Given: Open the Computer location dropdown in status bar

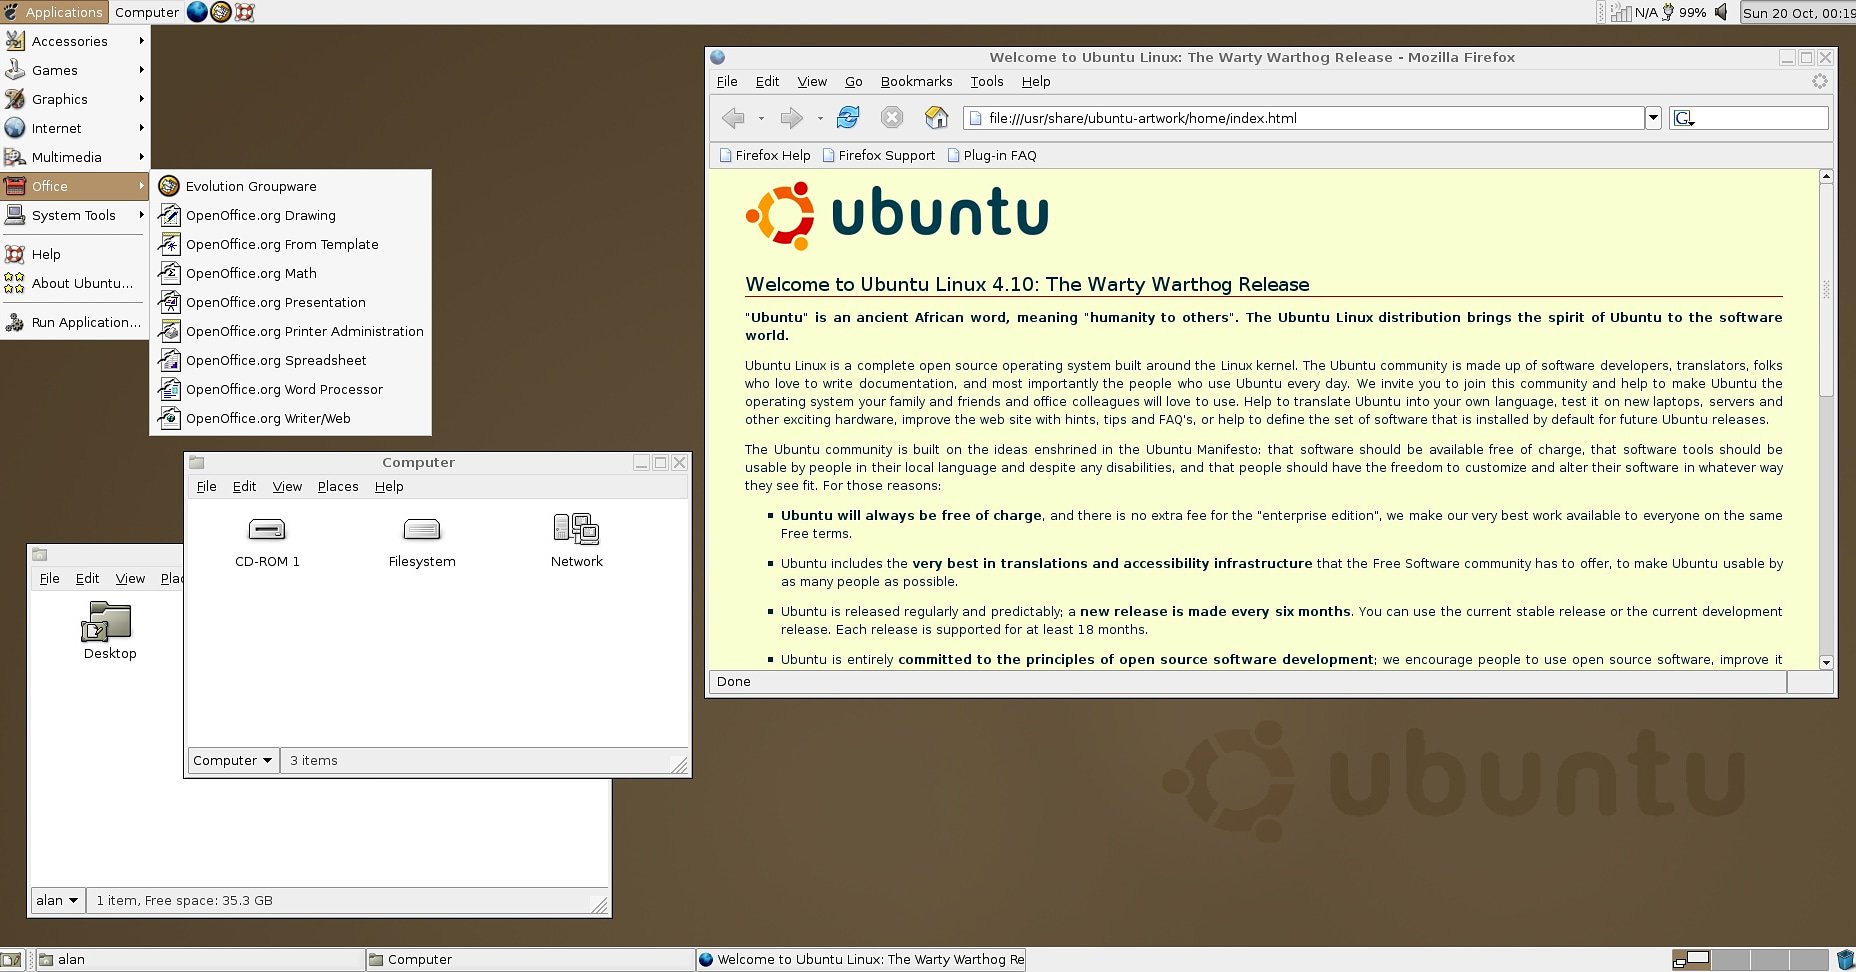Looking at the screenshot, I should (232, 761).
